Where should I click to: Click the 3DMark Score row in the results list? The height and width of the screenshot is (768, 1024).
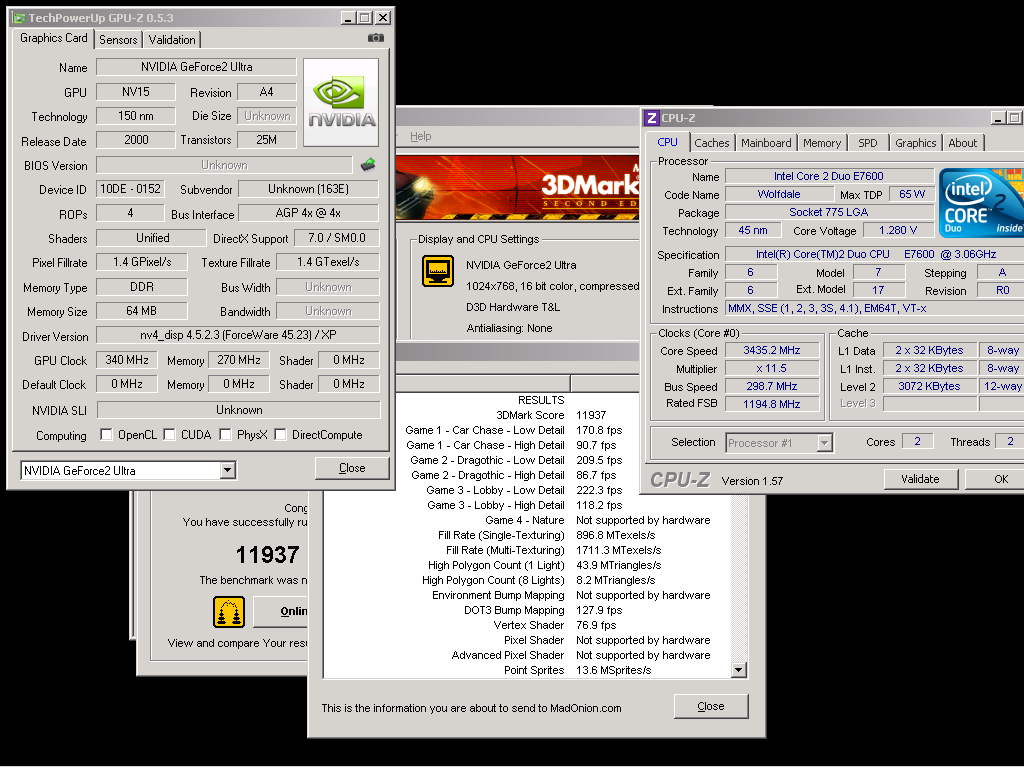pos(552,415)
